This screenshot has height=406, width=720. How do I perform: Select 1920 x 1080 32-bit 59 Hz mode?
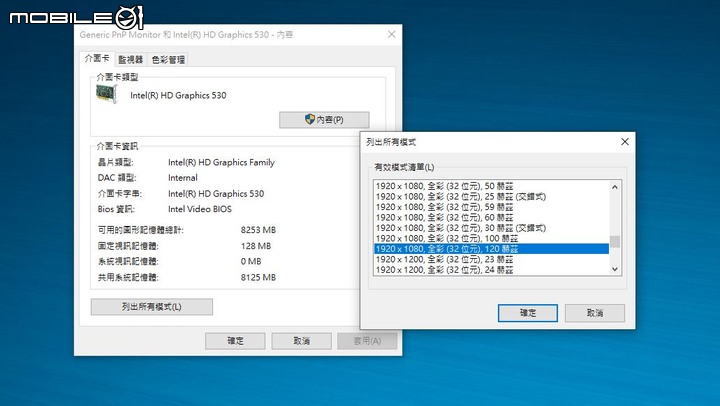(491, 207)
